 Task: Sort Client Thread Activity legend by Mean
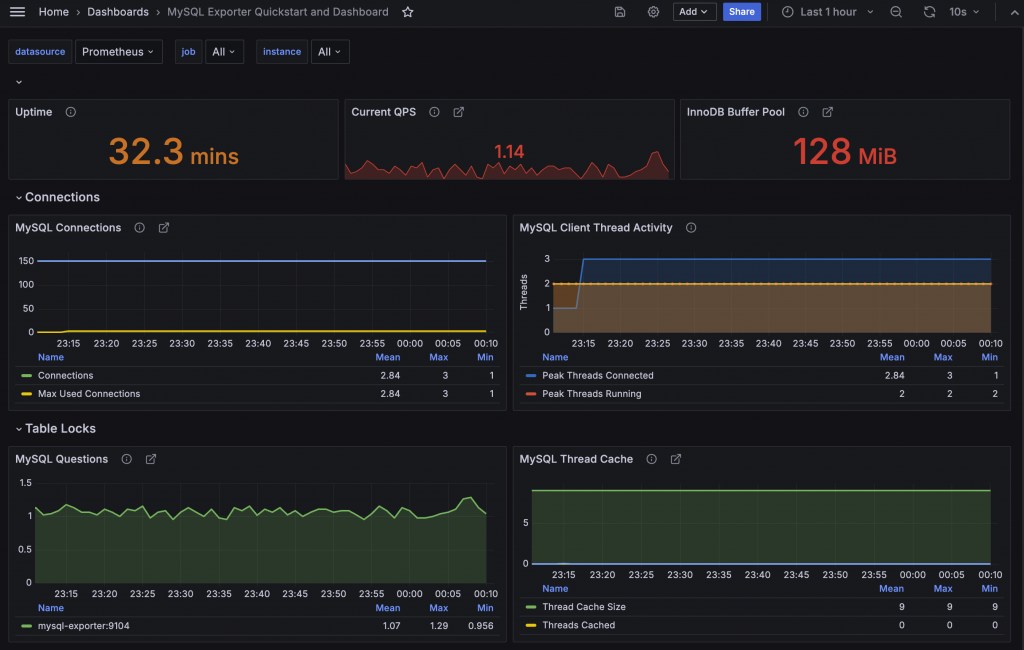[x=891, y=357]
